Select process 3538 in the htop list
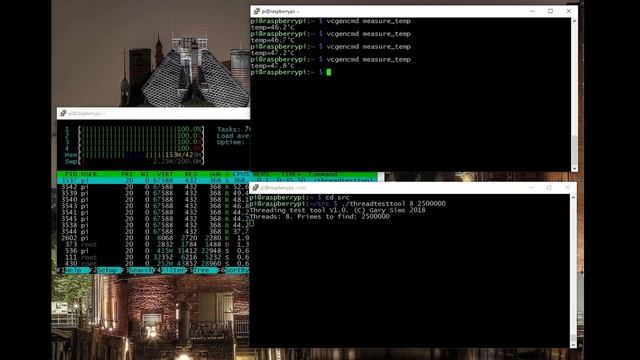This screenshot has width=640, height=360. click(153, 225)
